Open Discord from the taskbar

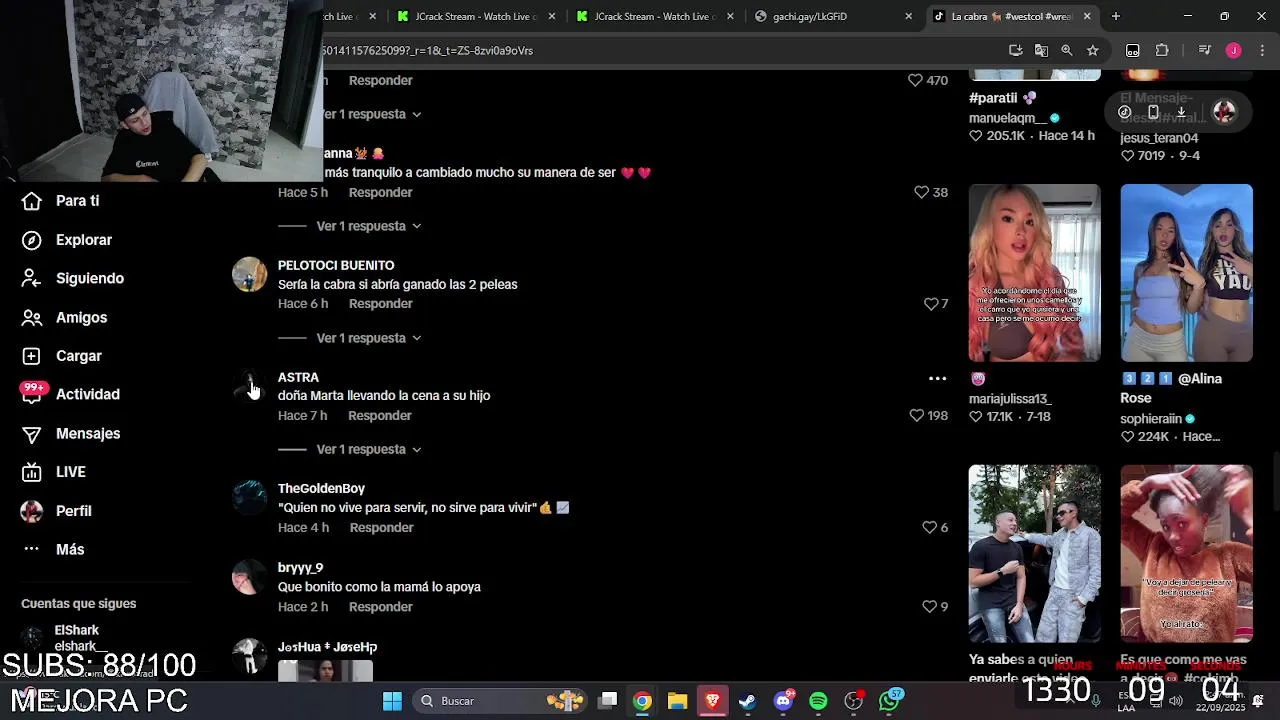point(783,701)
